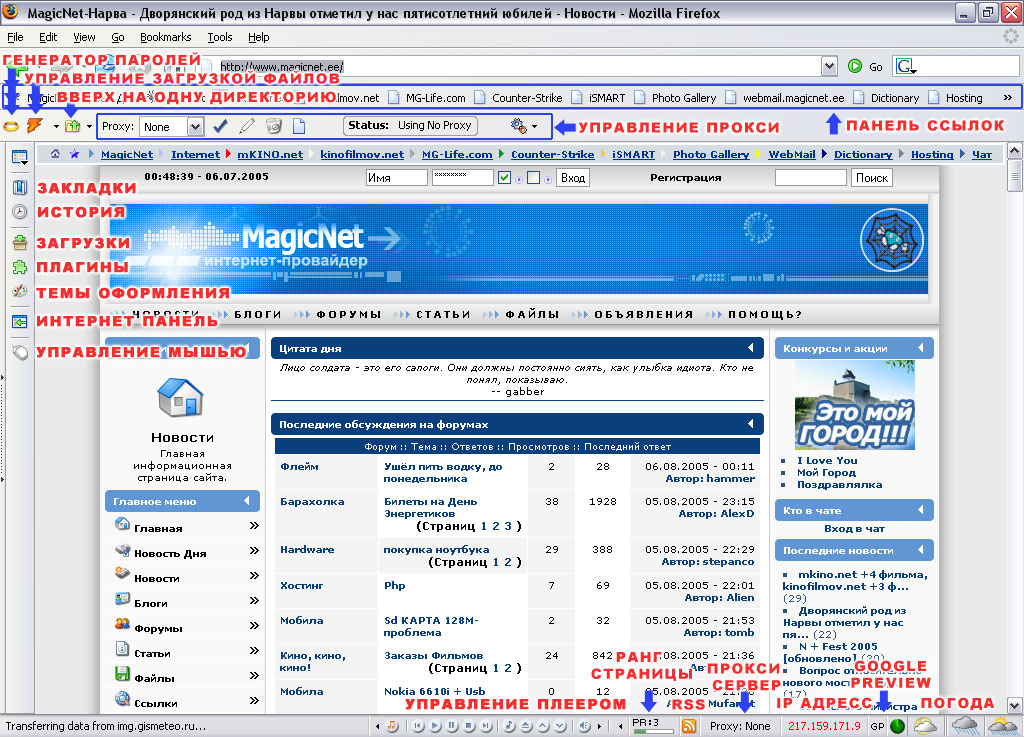This screenshot has height=737, width=1024.
Task: Open the History sidebar clock icon
Action: [19, 212]
